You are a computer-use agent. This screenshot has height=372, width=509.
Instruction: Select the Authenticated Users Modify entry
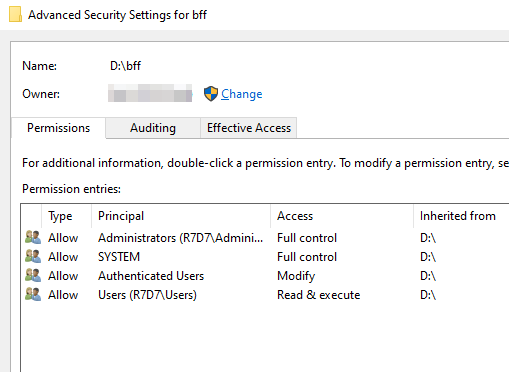265,276
